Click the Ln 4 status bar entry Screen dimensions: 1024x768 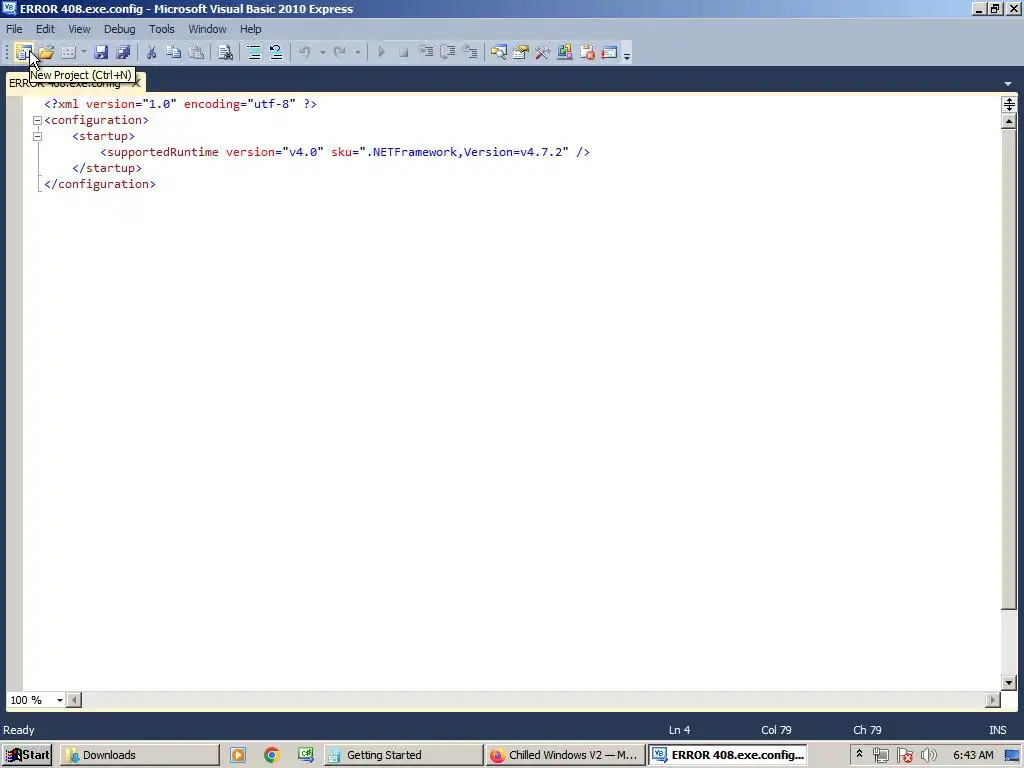click(x=679, y=730)
